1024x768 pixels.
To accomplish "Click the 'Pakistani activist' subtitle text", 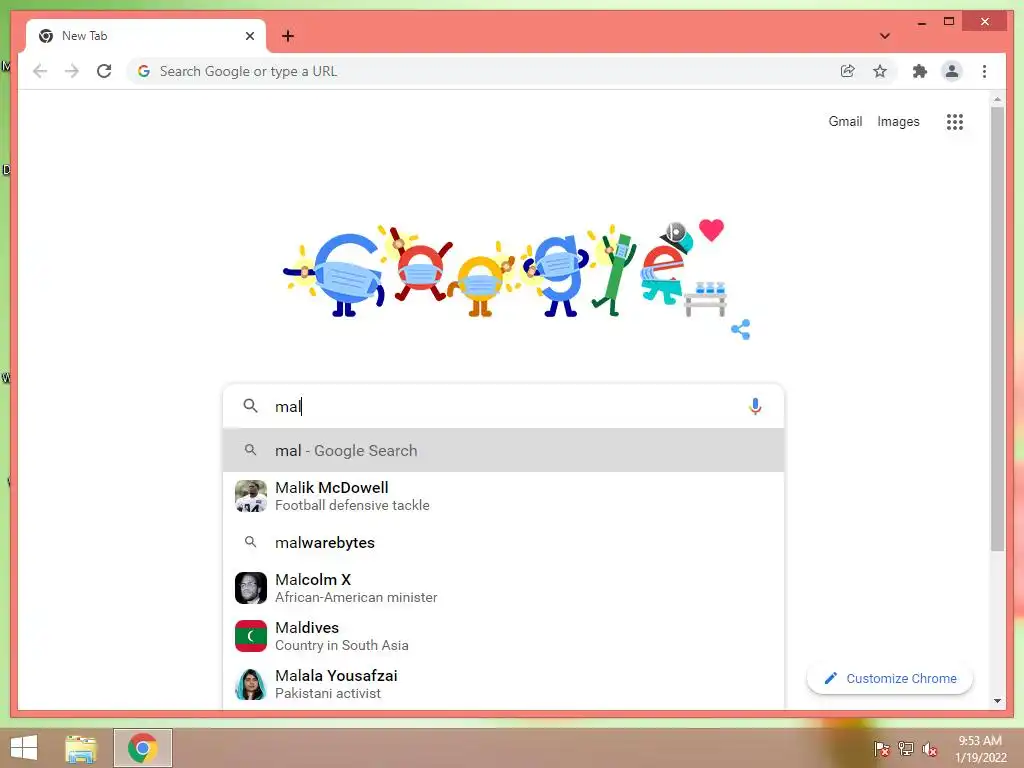I will click(x=328, y=694).
